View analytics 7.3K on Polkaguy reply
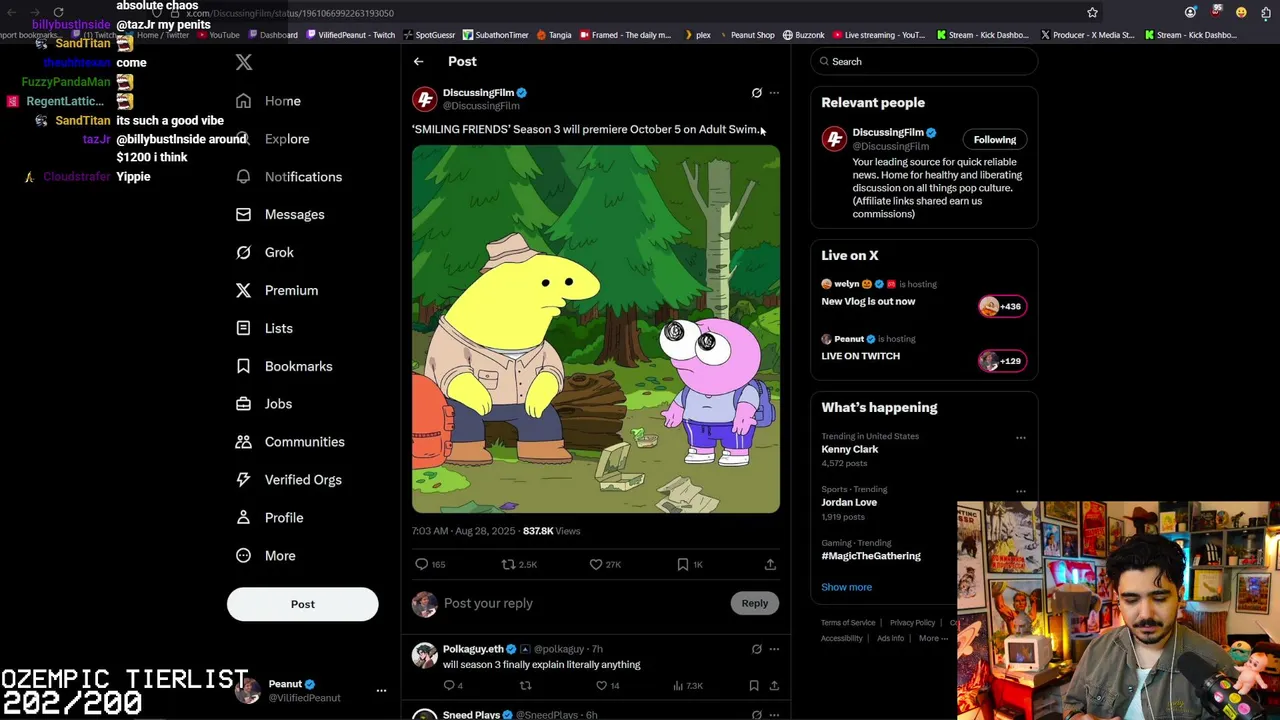1280x720 pixels. (x=689, y=686)
